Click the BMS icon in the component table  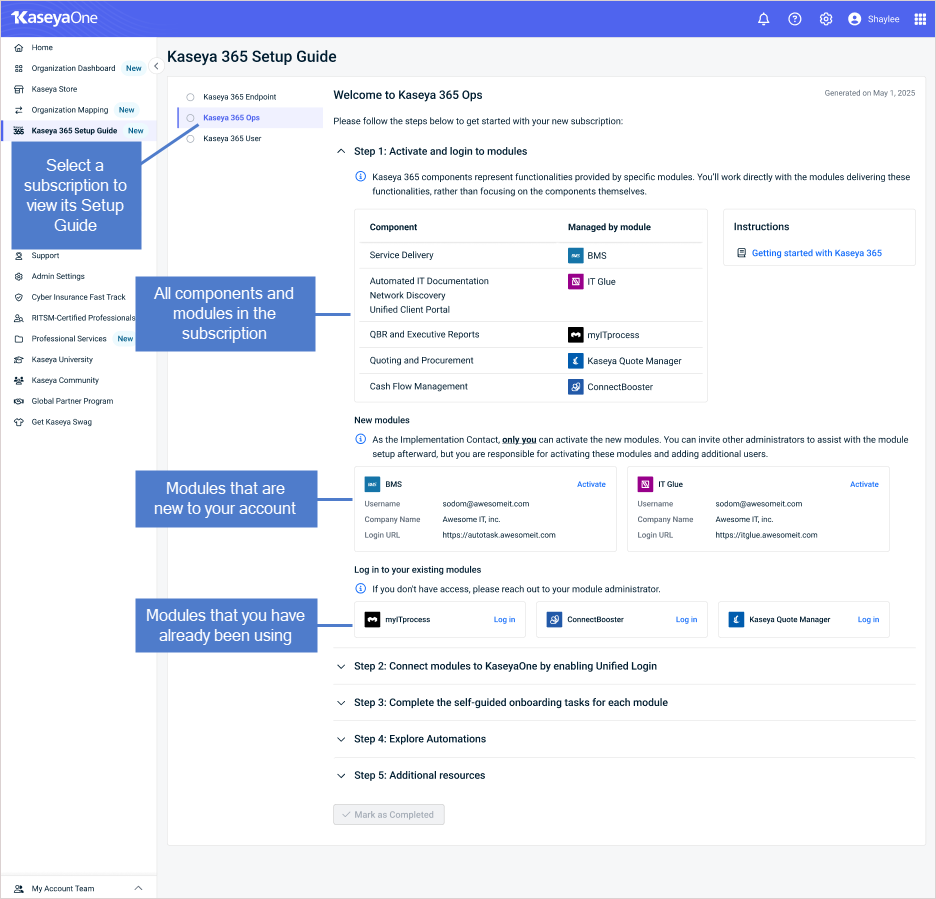[x=575, y=255]
